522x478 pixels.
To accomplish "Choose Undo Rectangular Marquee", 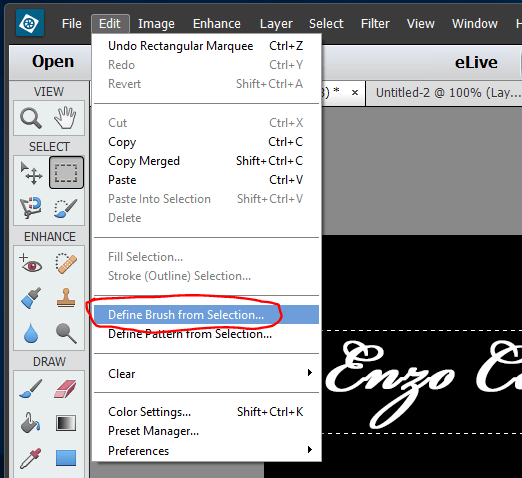I will coord(206,46).
